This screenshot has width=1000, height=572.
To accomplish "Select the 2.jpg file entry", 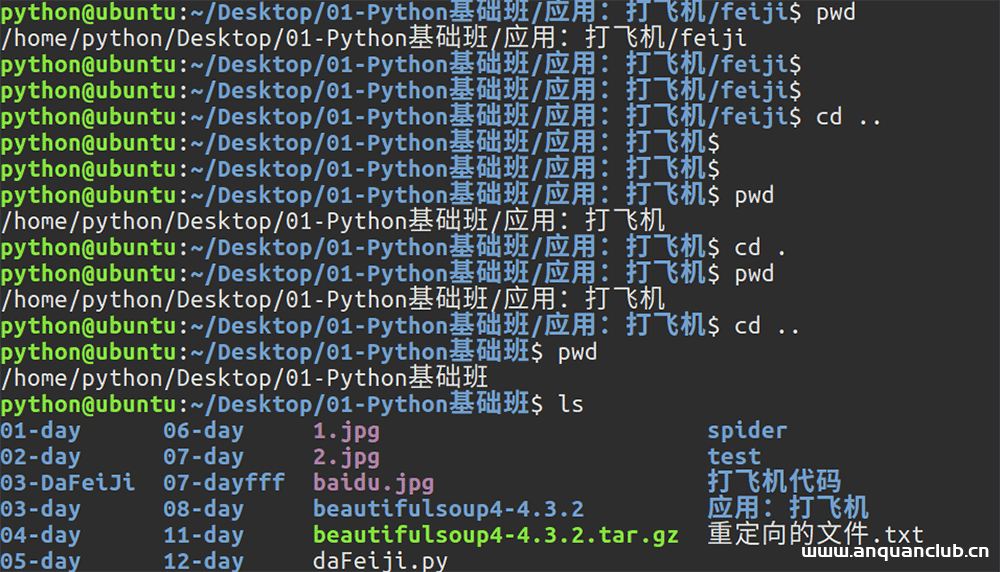I will click(x=346, y=457).
